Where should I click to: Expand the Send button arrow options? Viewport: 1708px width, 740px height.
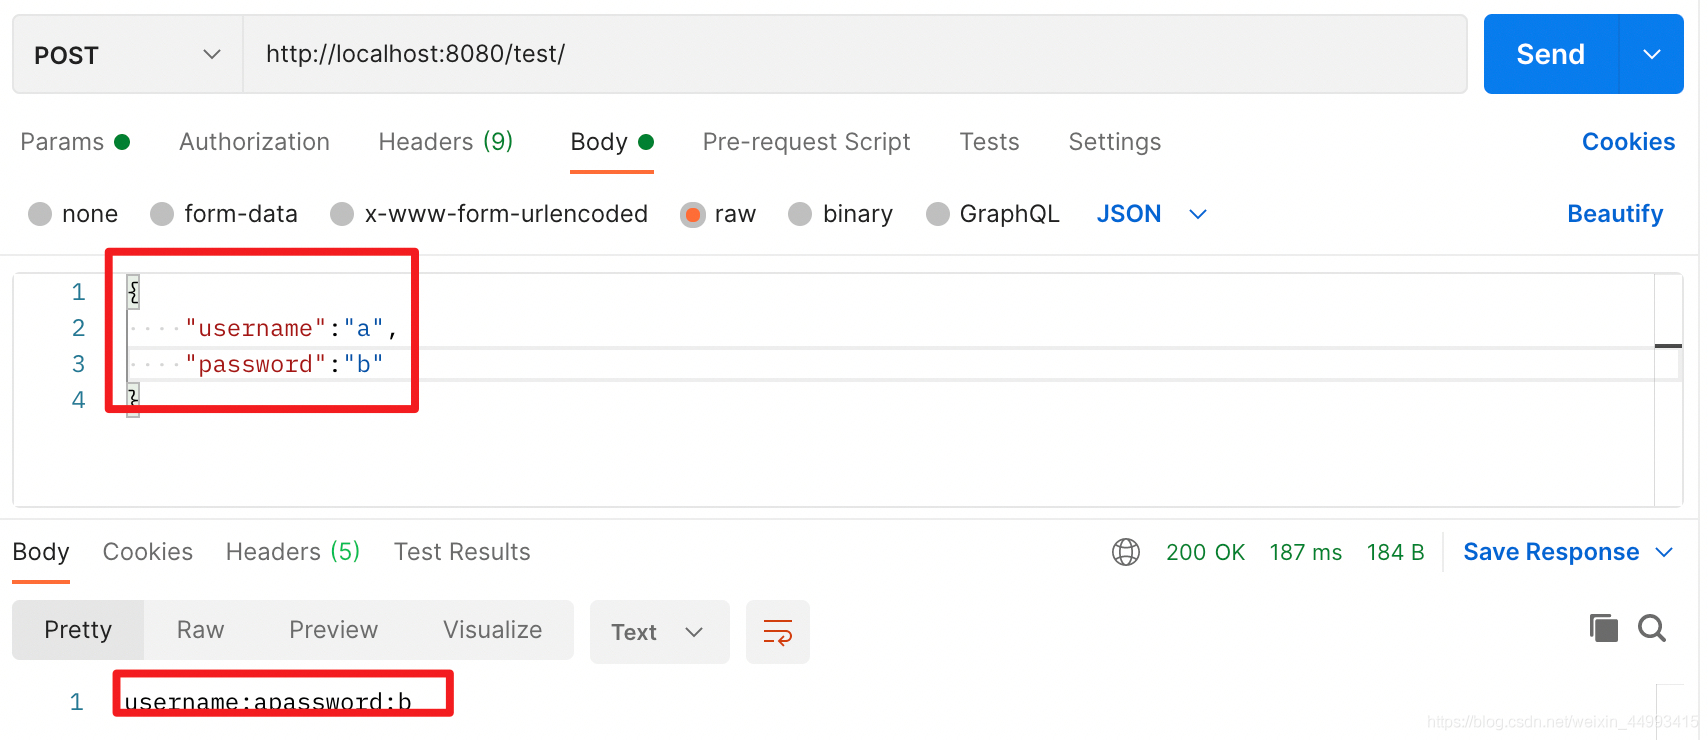(x=1652, y=54)
